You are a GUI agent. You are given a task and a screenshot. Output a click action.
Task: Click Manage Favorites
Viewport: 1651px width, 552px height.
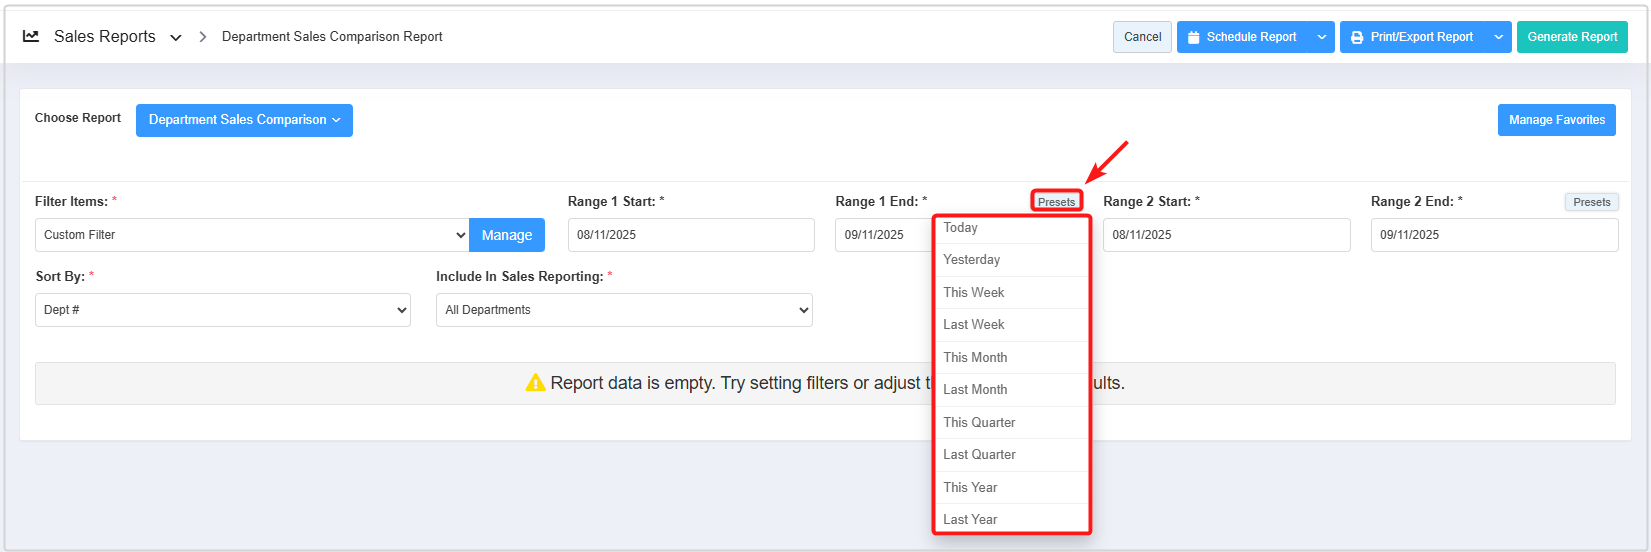point(1556,120)
